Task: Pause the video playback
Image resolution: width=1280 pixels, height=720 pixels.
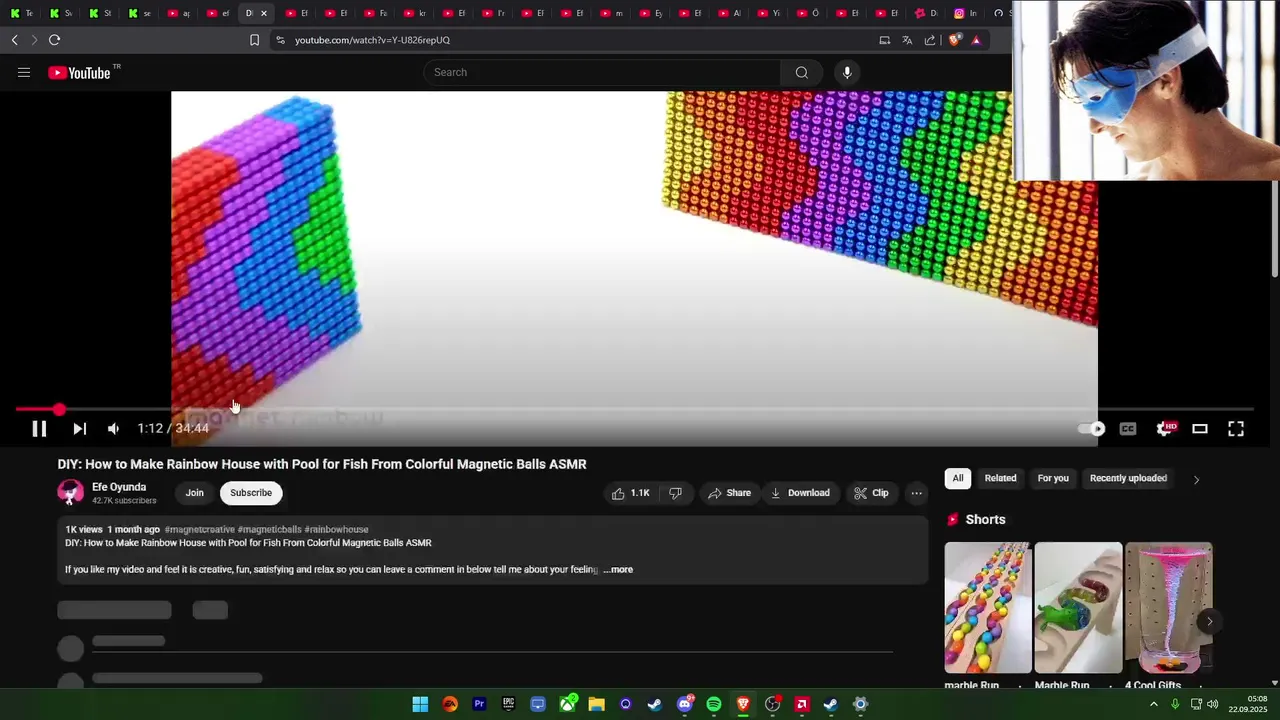Action: pos(39,429)
